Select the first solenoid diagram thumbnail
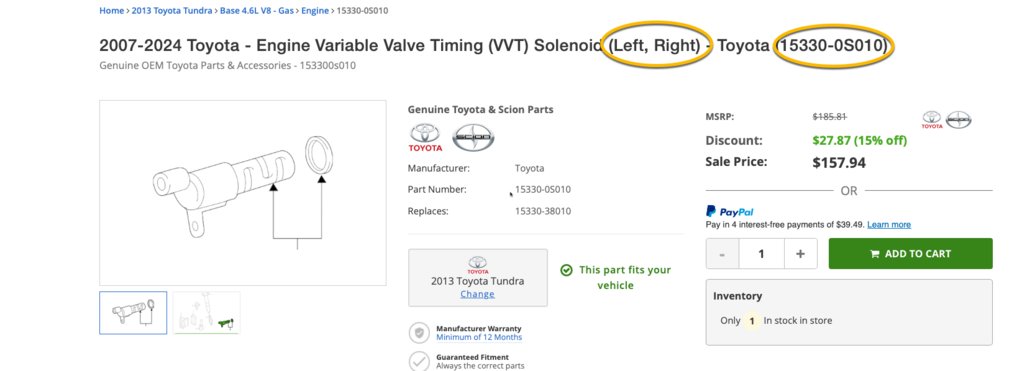1022x371 pixels. [133, 313]
